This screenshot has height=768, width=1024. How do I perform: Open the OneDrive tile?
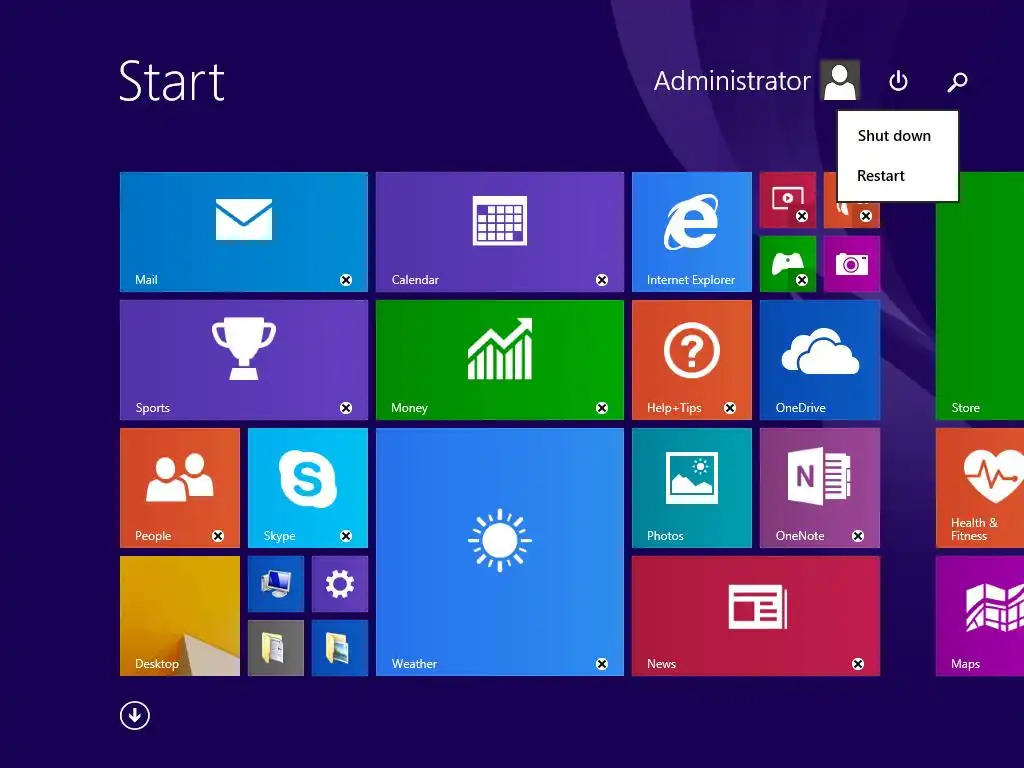tap(820, 360)
